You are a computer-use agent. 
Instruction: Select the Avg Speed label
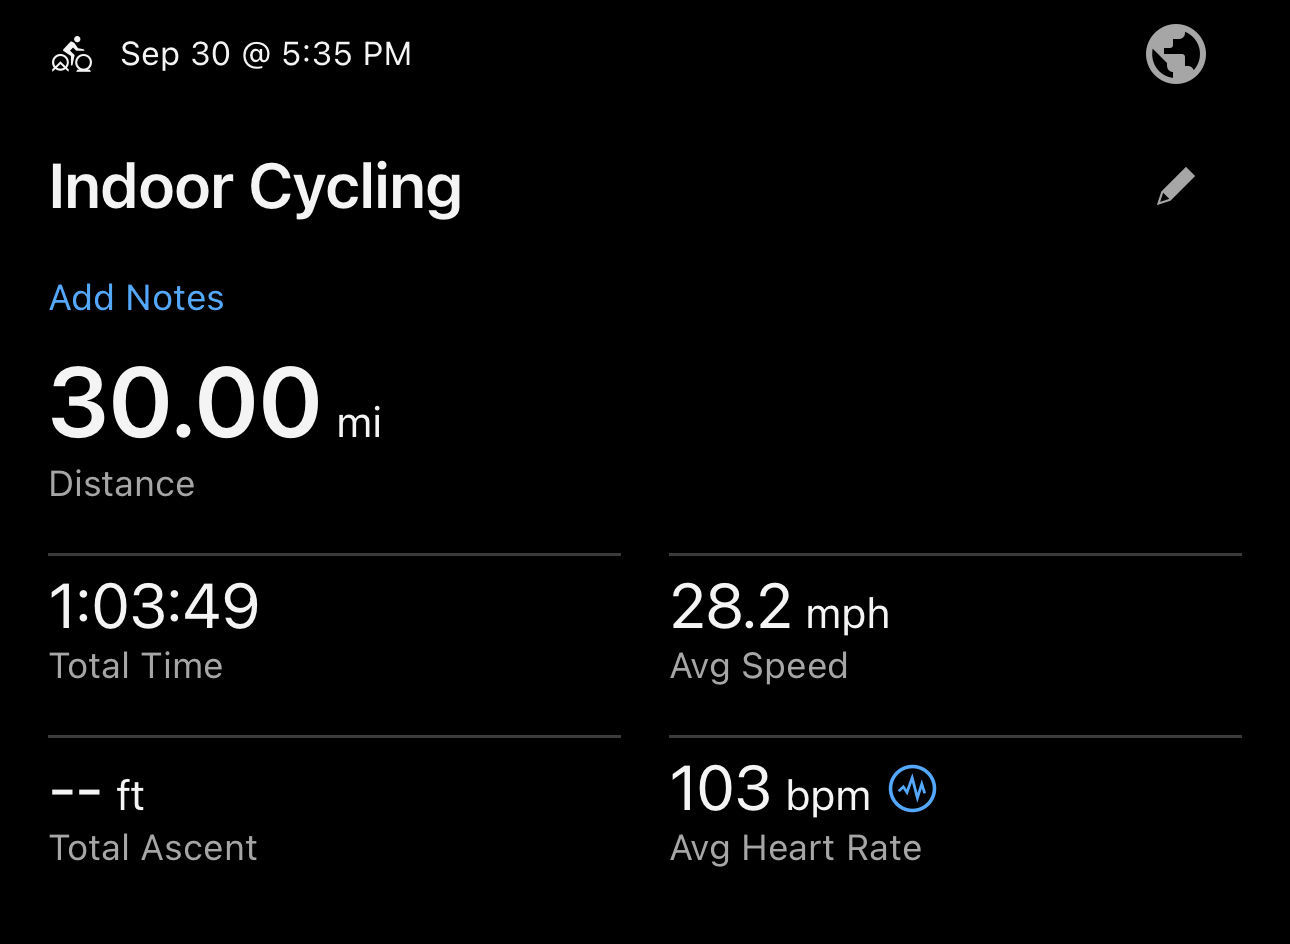pos(759,666)
